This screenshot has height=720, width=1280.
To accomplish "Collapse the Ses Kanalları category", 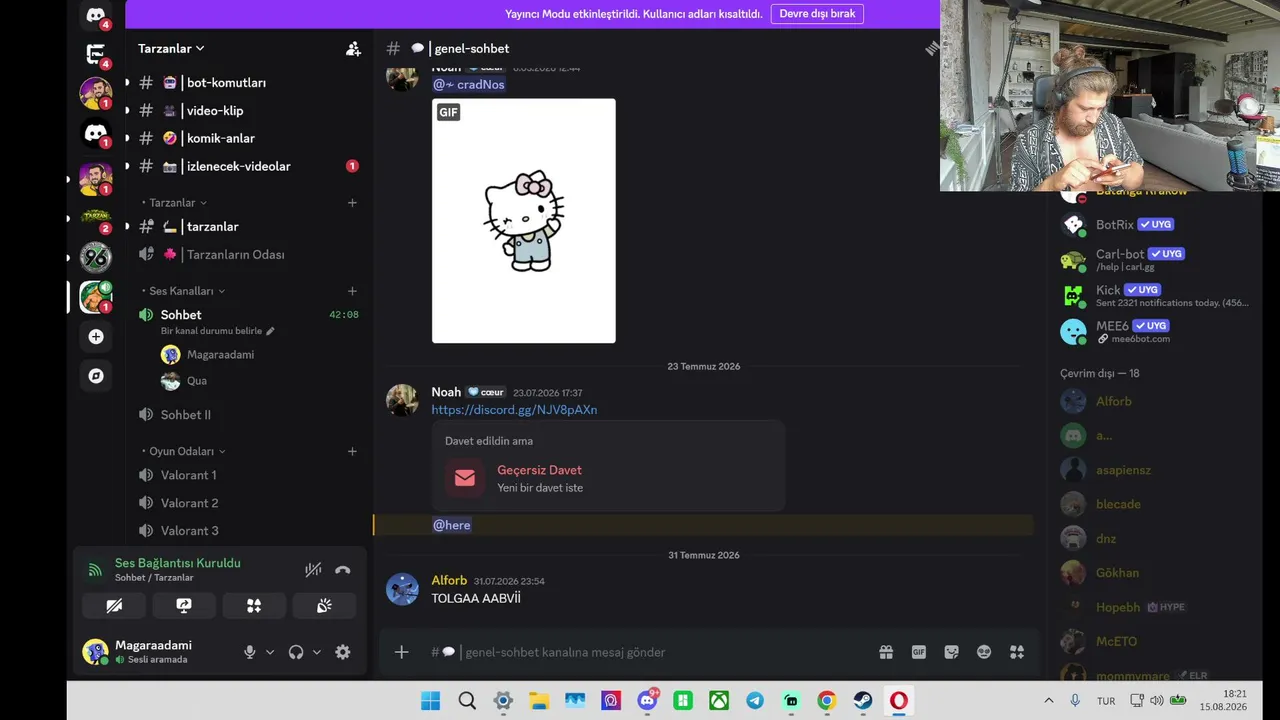I will click(x=187, y=291).
